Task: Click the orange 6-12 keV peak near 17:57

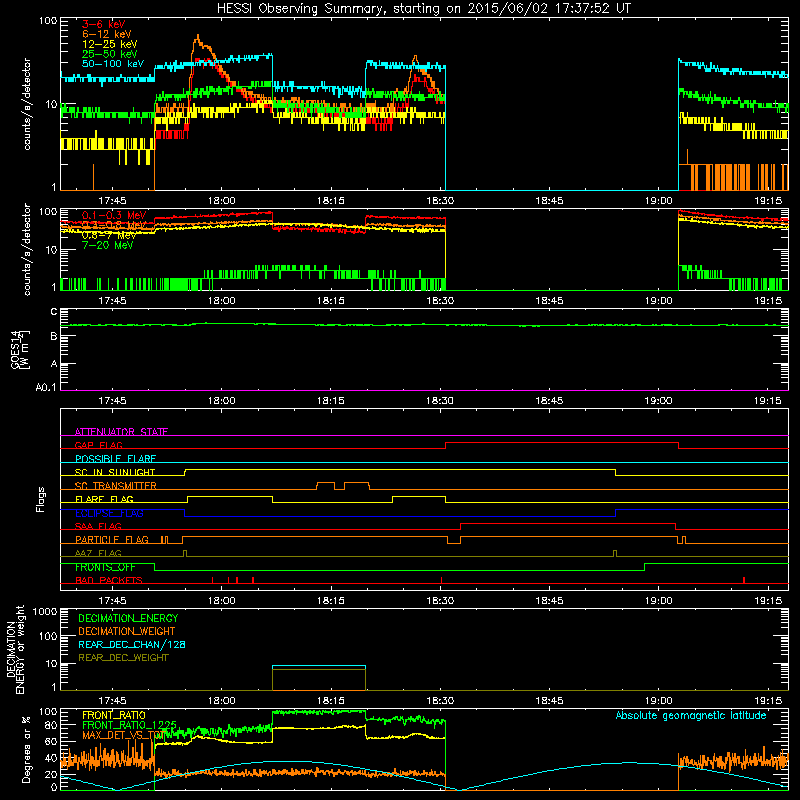Action: coord(198,38)
